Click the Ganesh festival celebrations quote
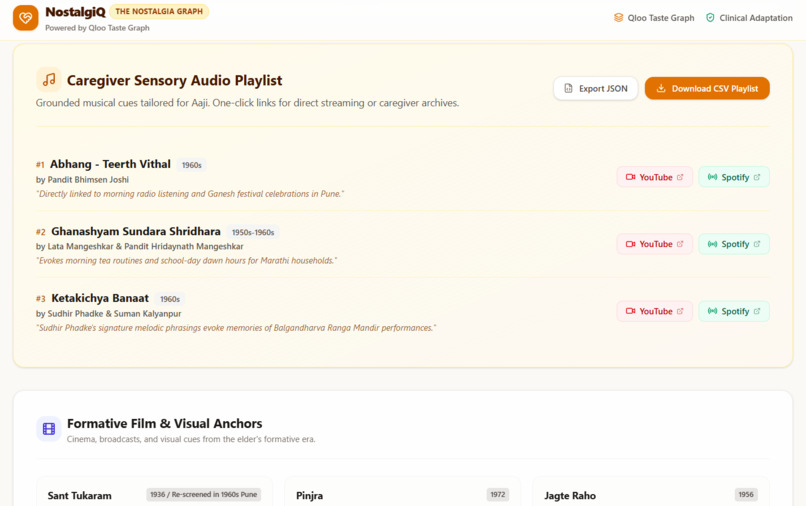 pyautogui.click(x=190, y=194)
